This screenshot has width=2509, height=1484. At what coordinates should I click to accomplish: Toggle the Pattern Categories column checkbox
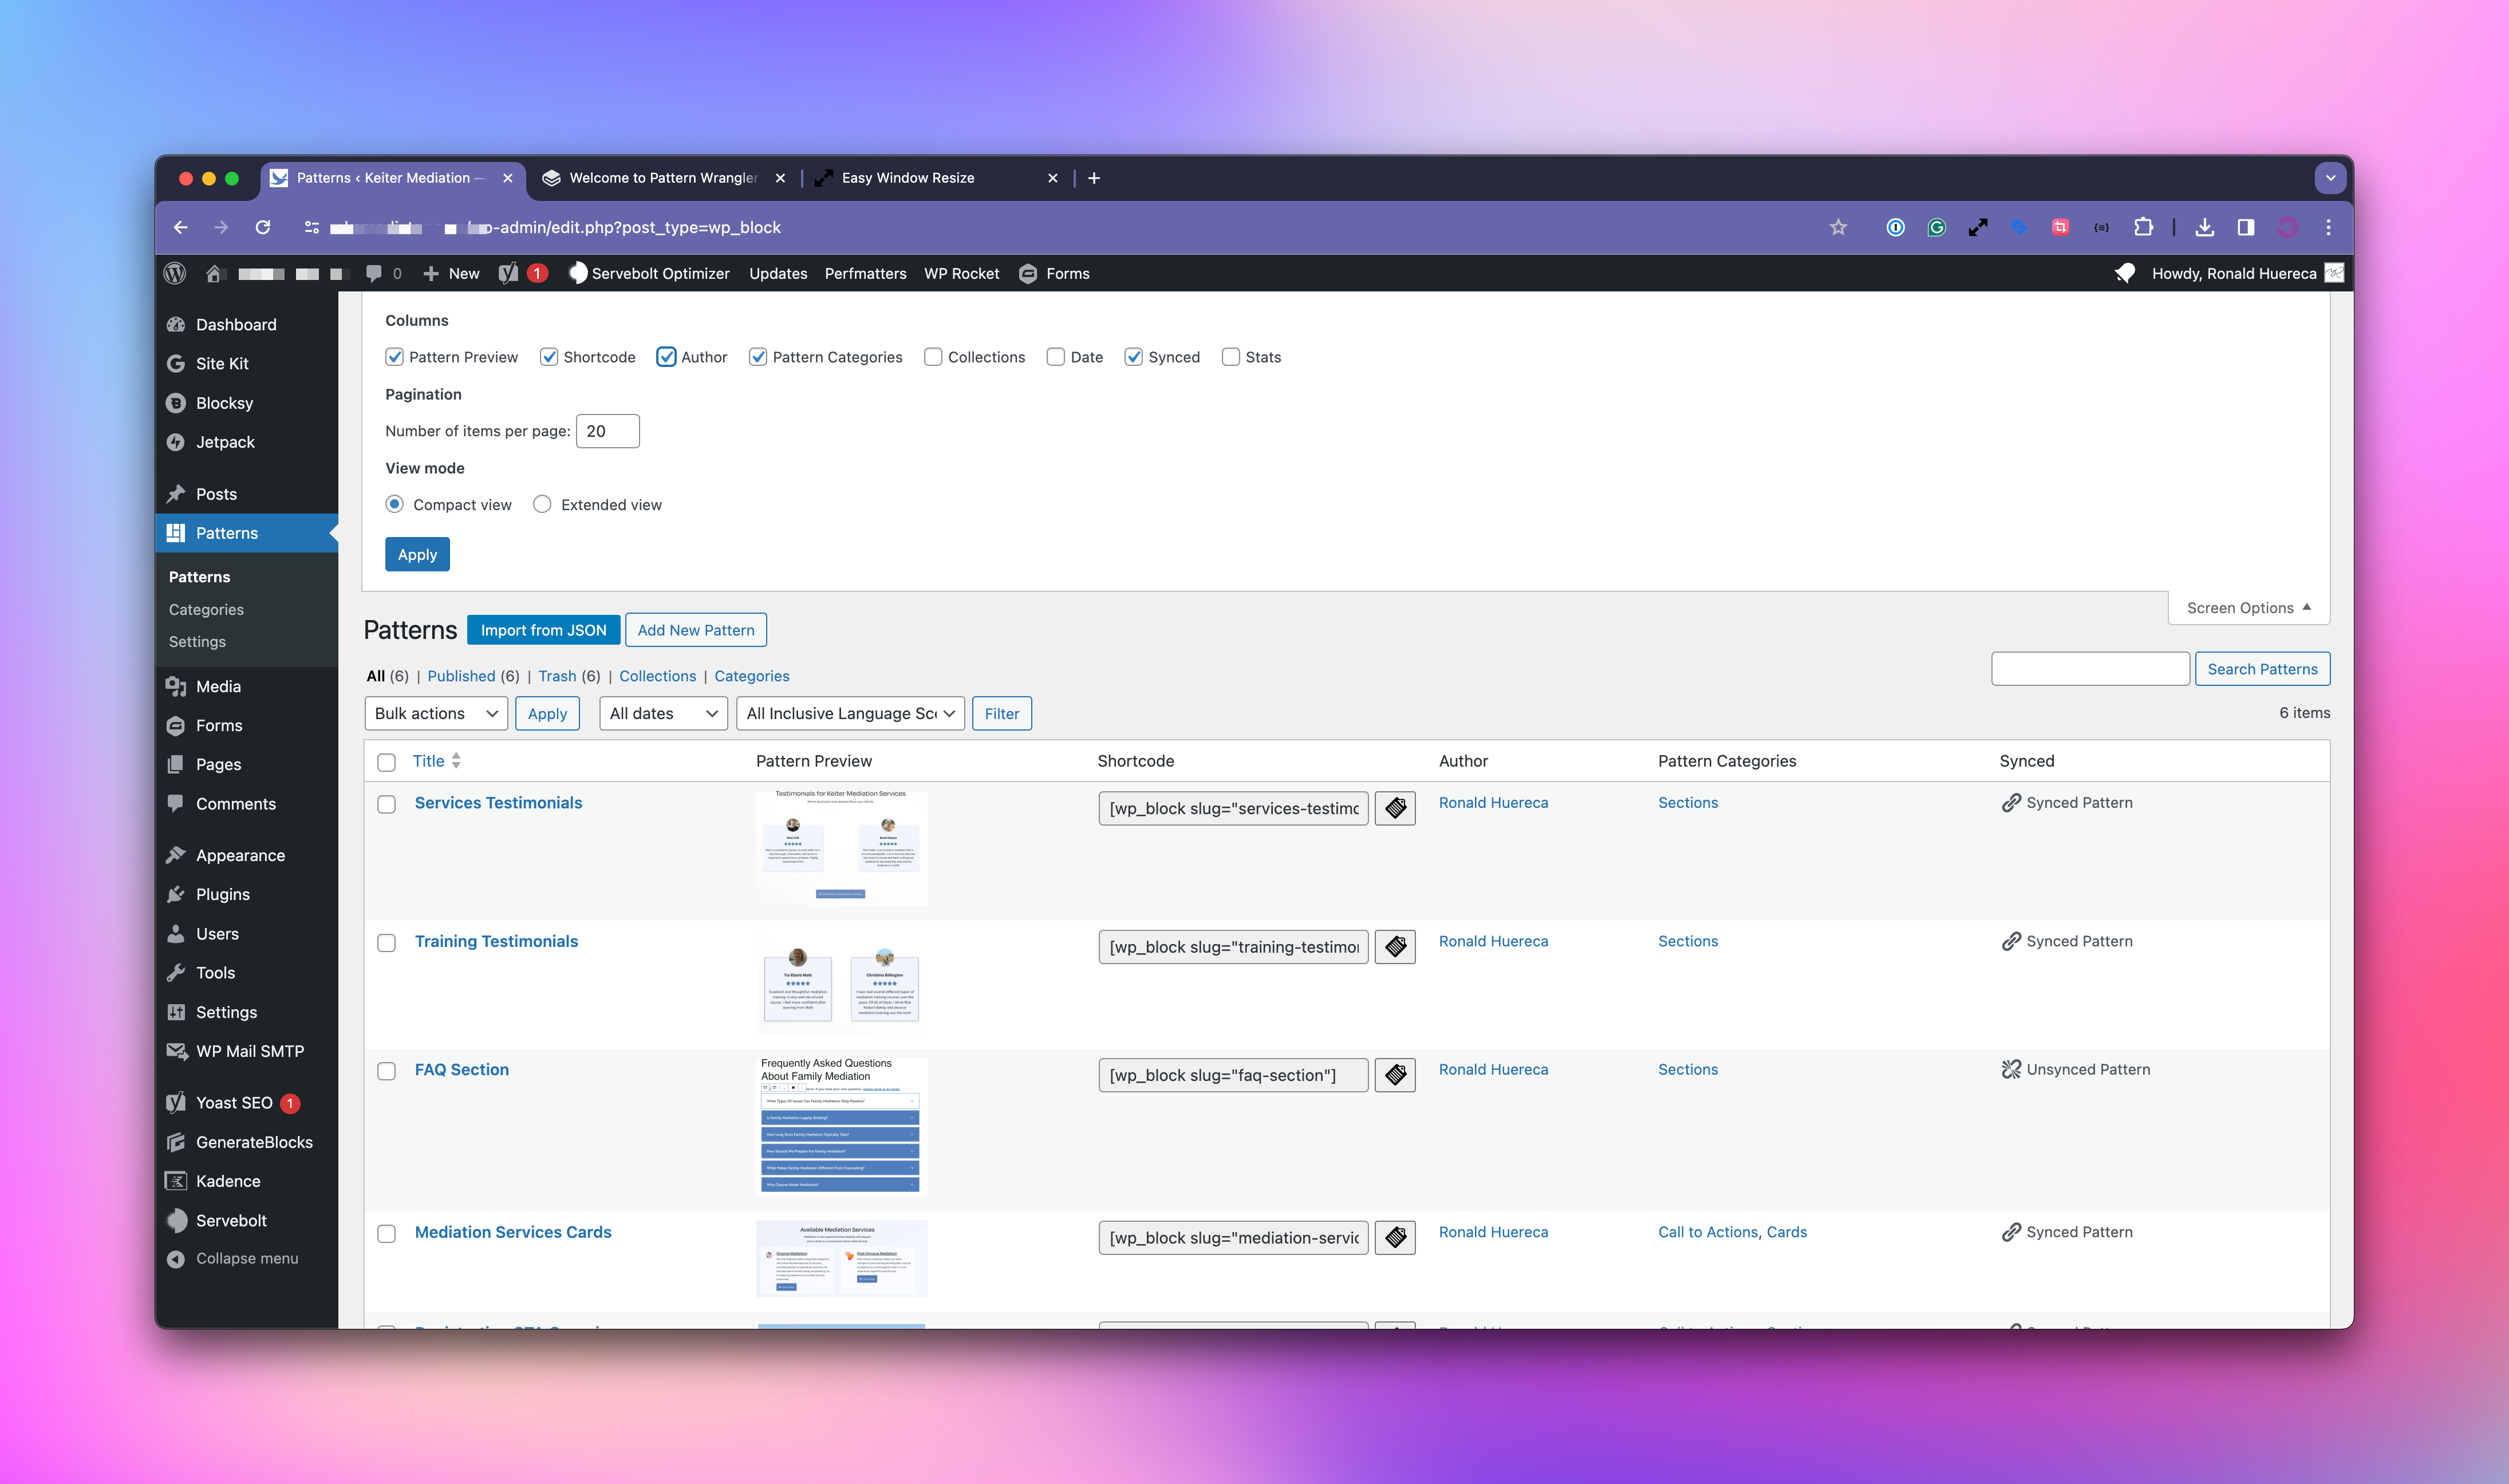[x=758, y=357]
